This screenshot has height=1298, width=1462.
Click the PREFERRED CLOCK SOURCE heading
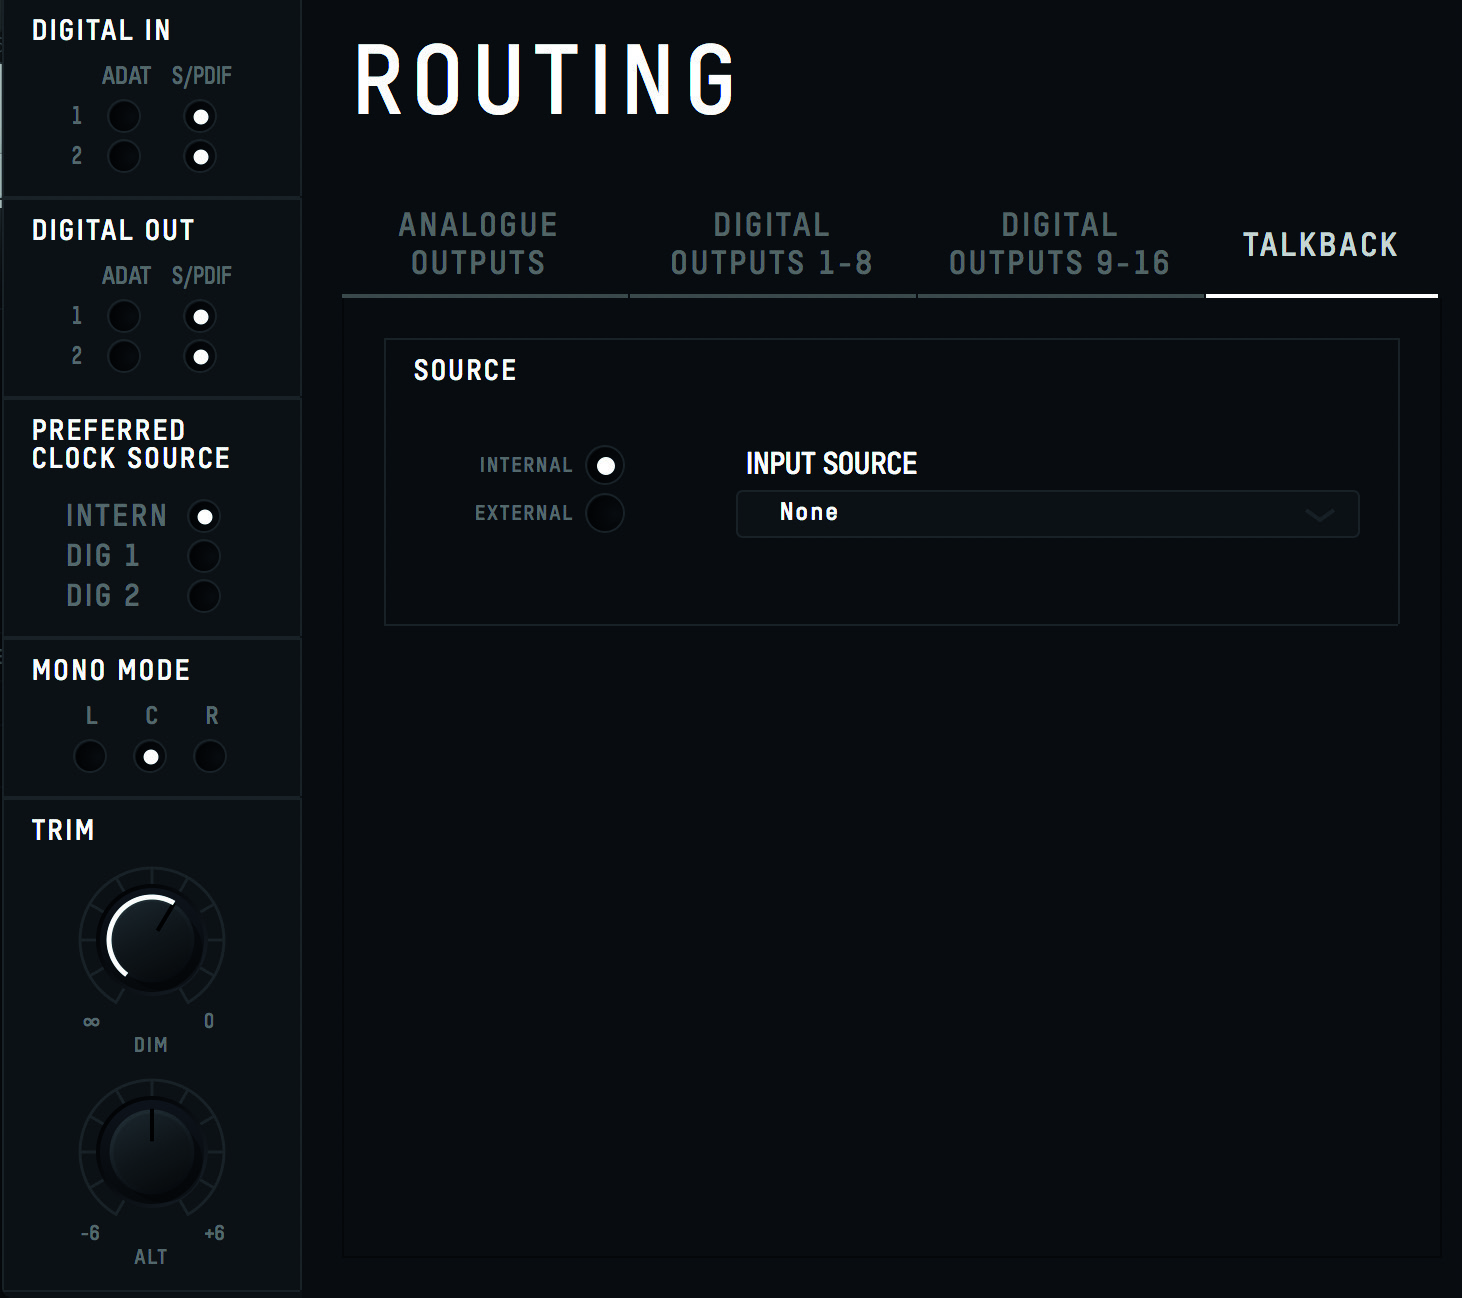pos(131,444)
